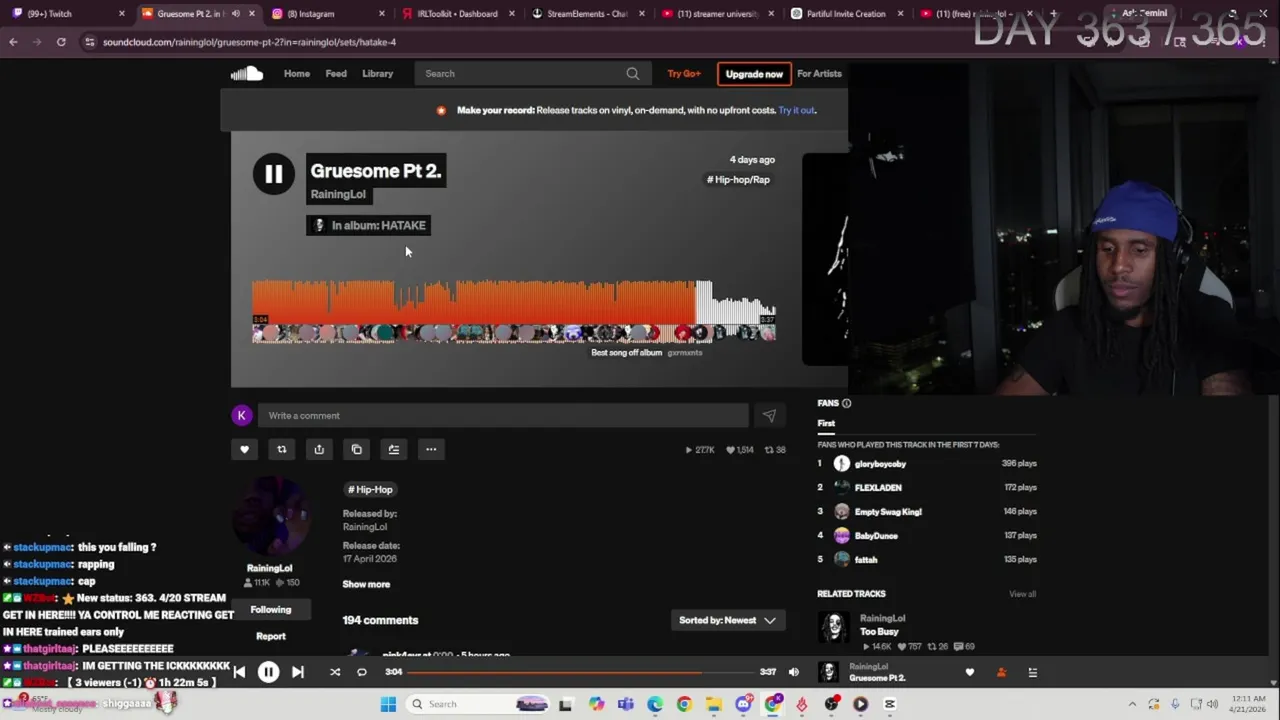Open the Too Busy related track
1280x720 pixels.
[x=879, y=632]
